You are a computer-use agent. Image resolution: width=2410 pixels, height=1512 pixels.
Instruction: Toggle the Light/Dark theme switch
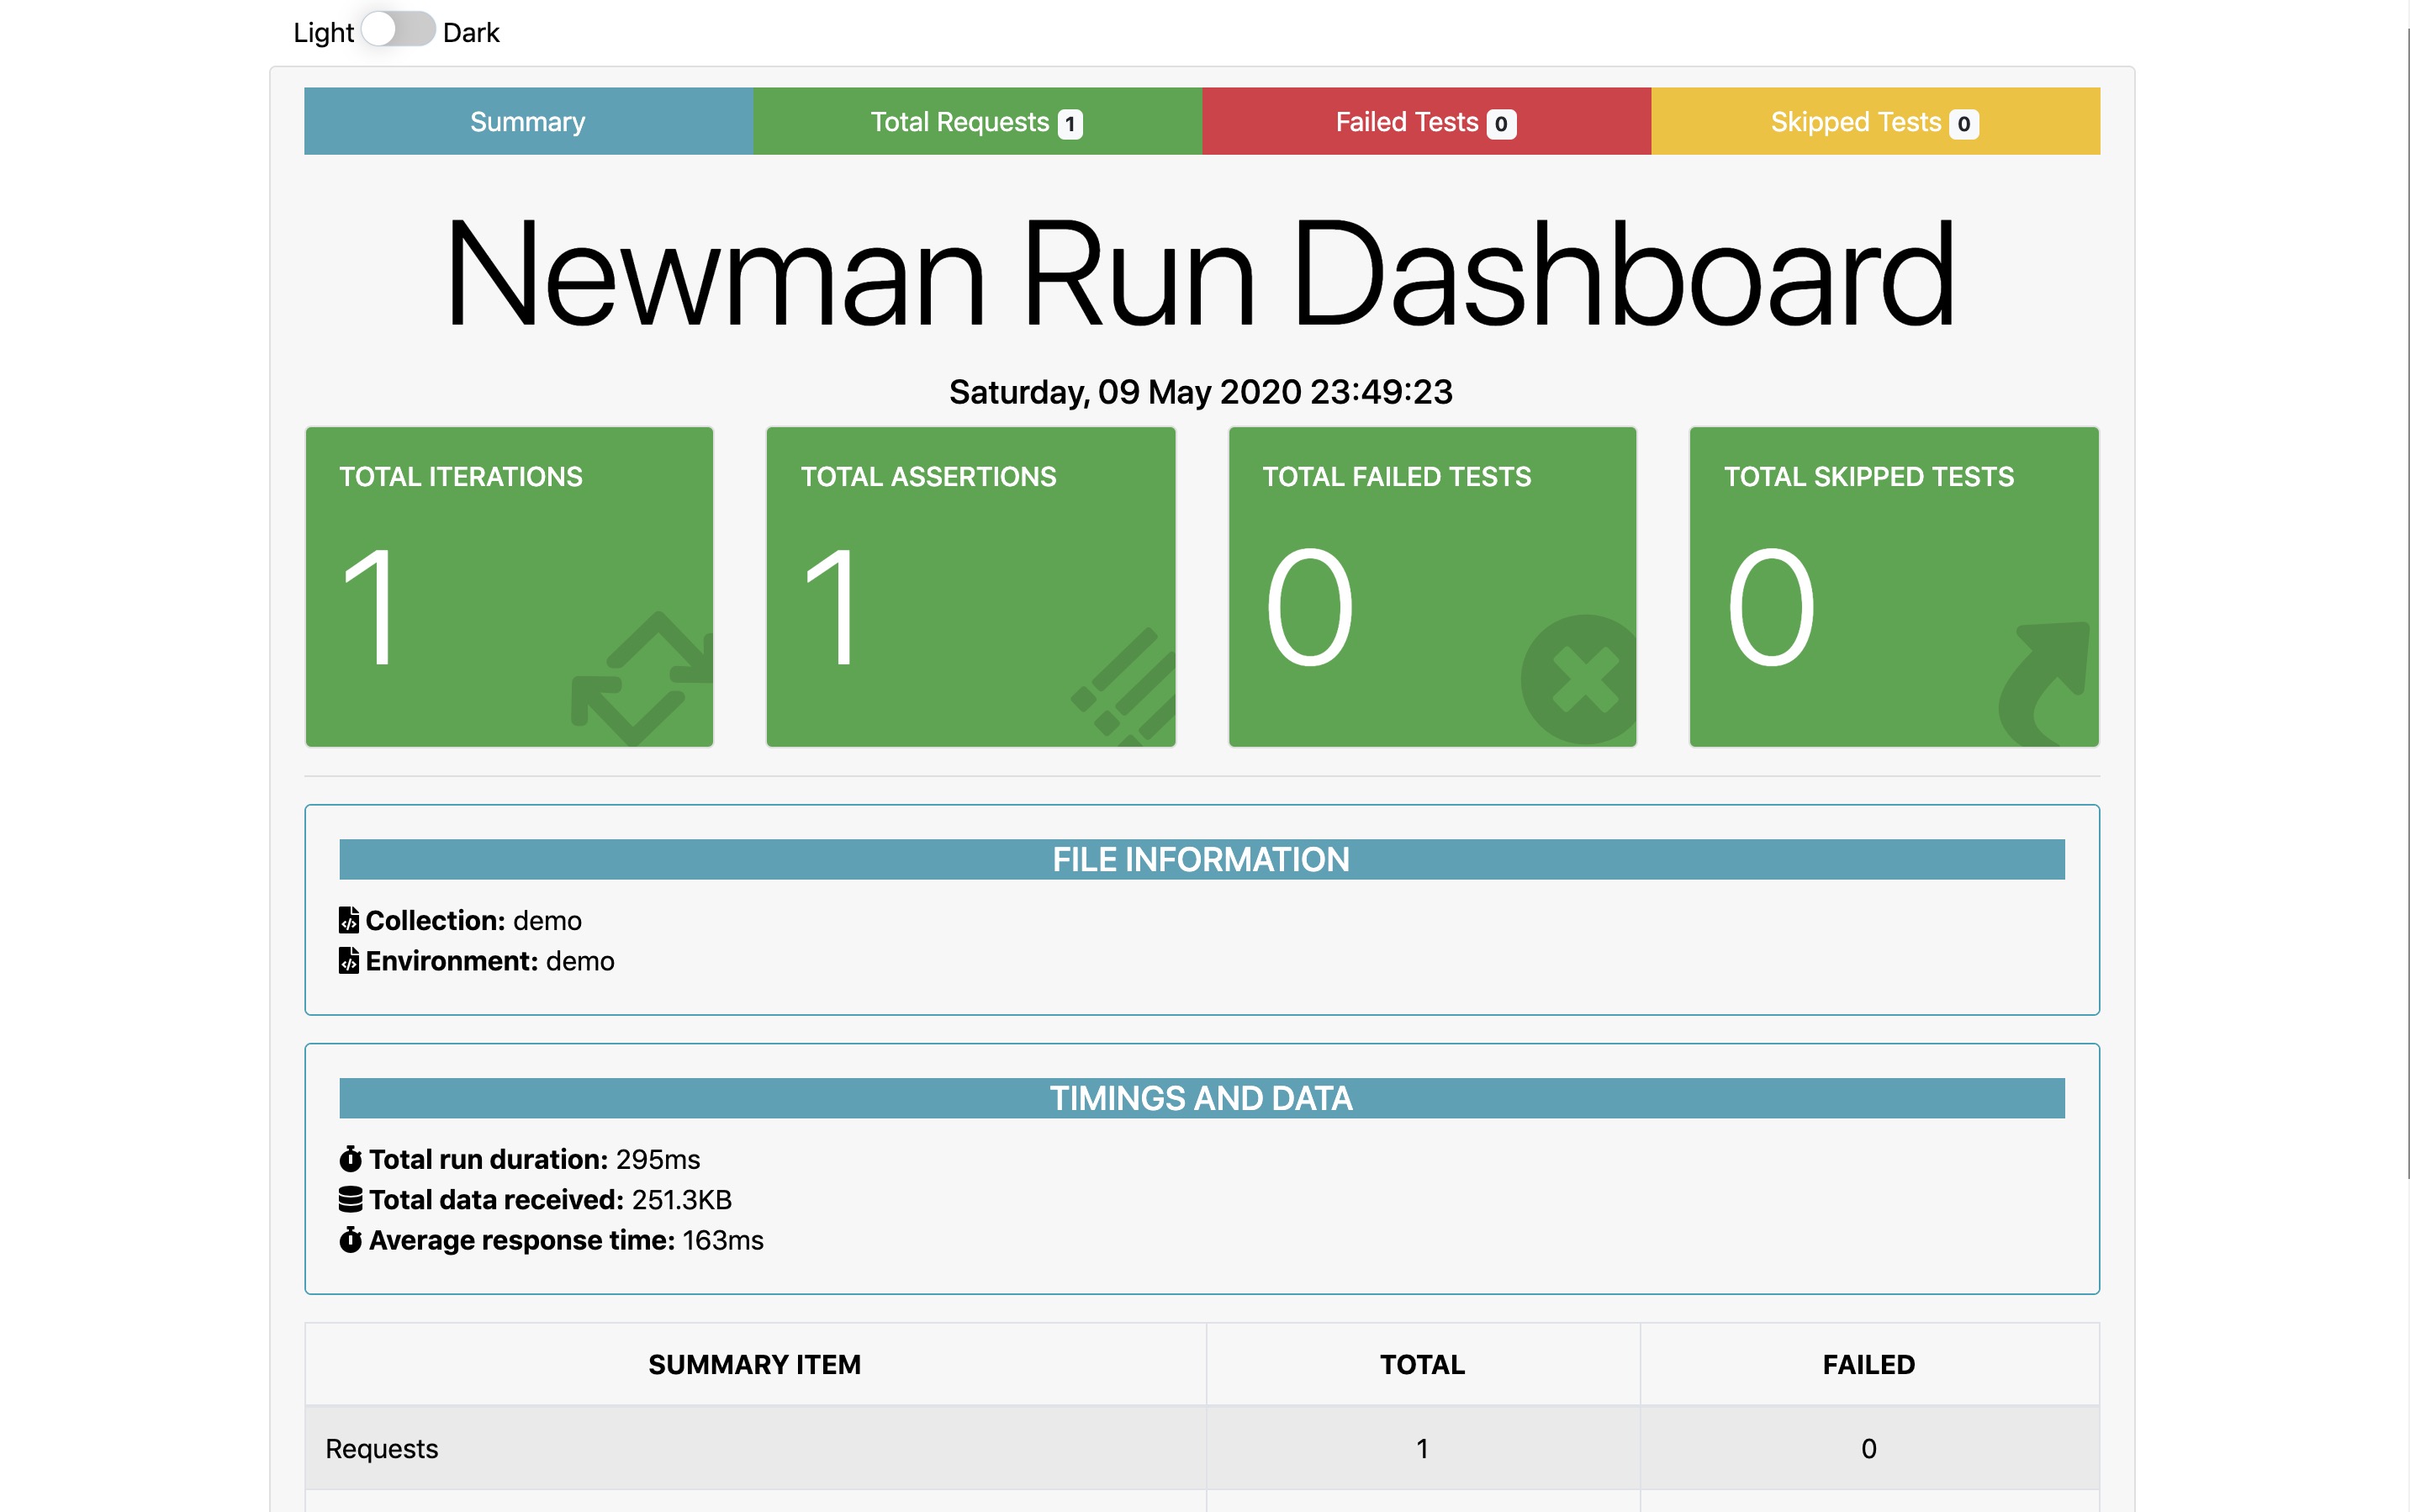tap(397, 30)
